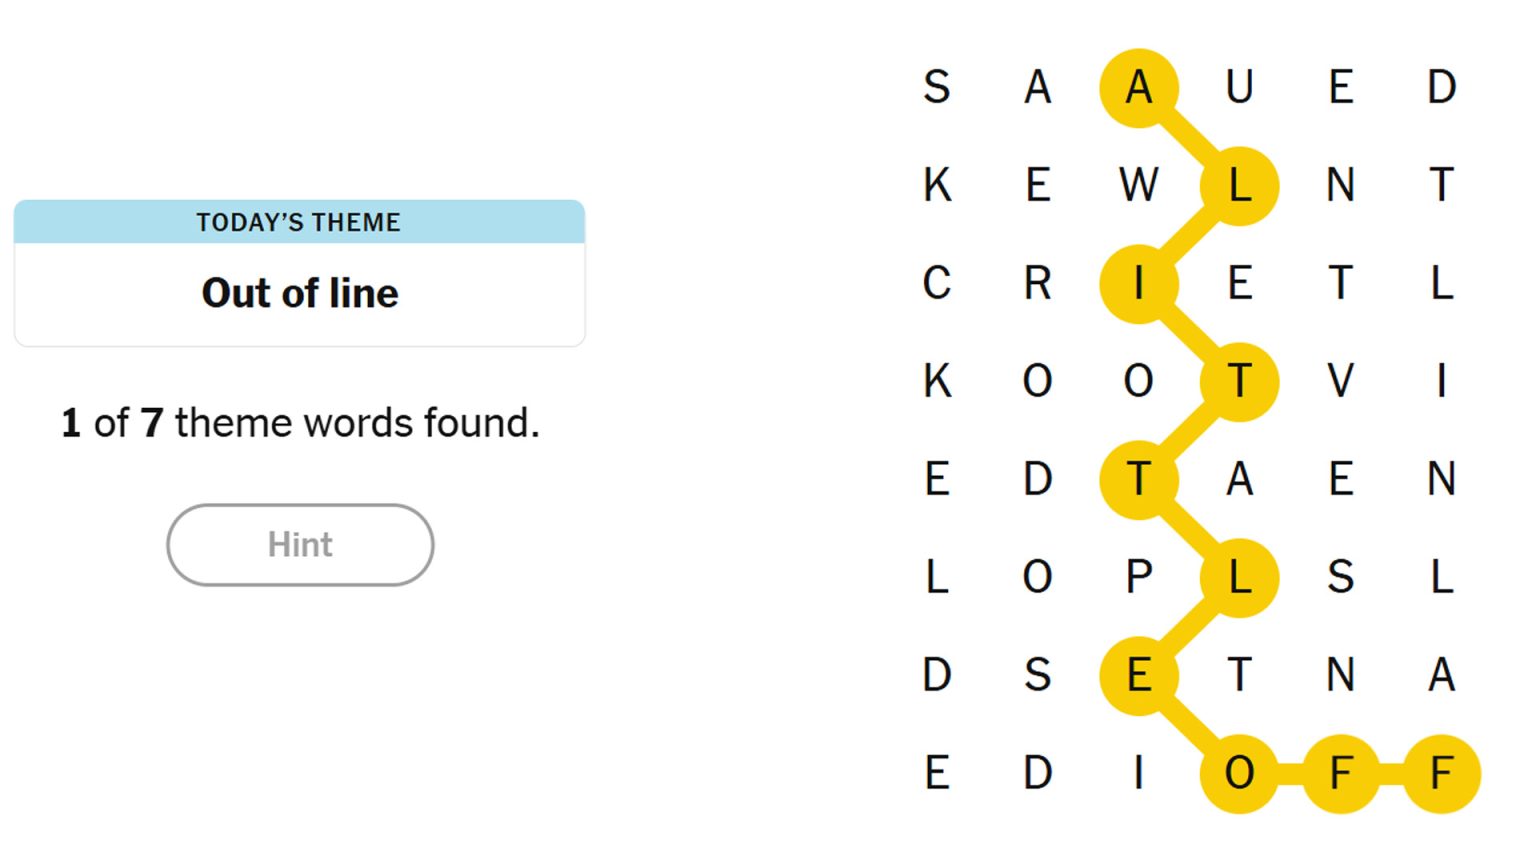The image size is (1536, 864).
Task: Select the final highlighted F in the bottom corner
Action: click(1440, 772)
